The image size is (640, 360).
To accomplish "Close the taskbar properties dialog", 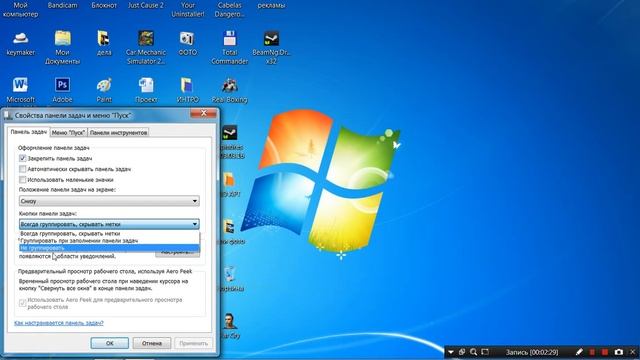I will tap(204, 113).
